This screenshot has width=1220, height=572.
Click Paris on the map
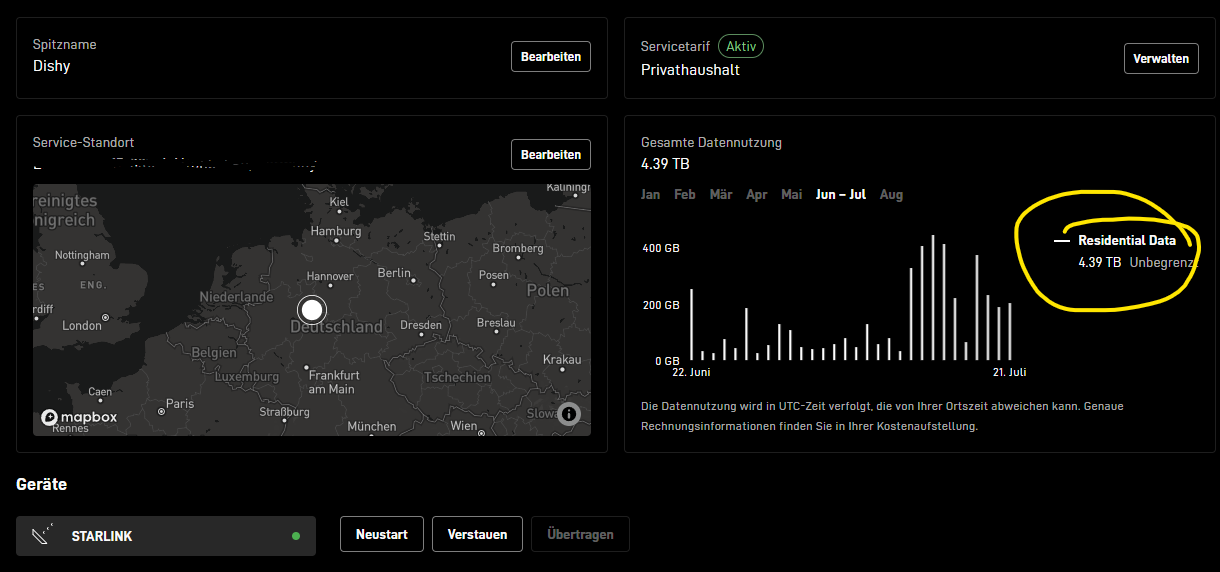(180, 404)
